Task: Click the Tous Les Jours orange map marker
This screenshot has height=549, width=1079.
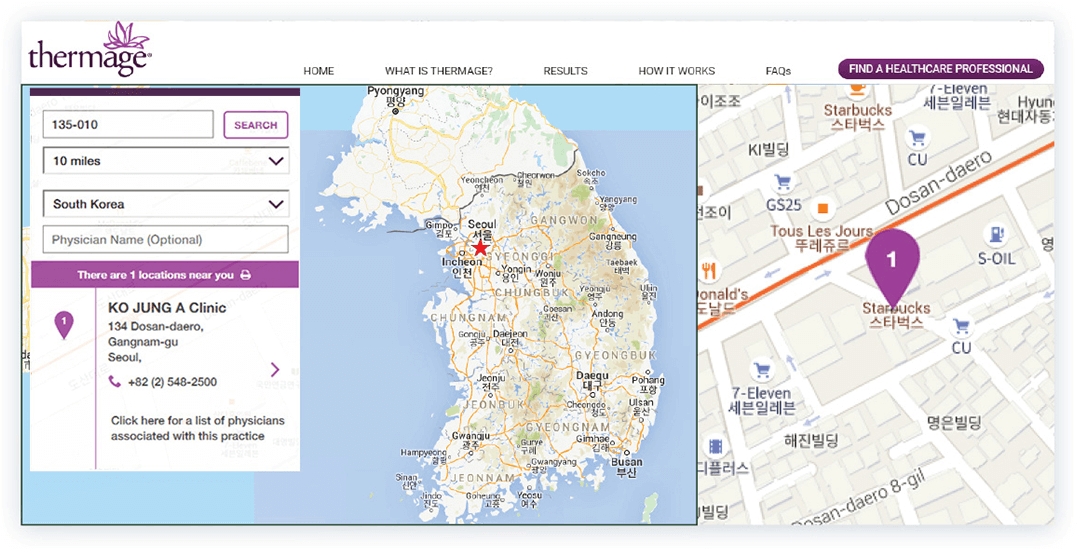Action: pos(822,209)
